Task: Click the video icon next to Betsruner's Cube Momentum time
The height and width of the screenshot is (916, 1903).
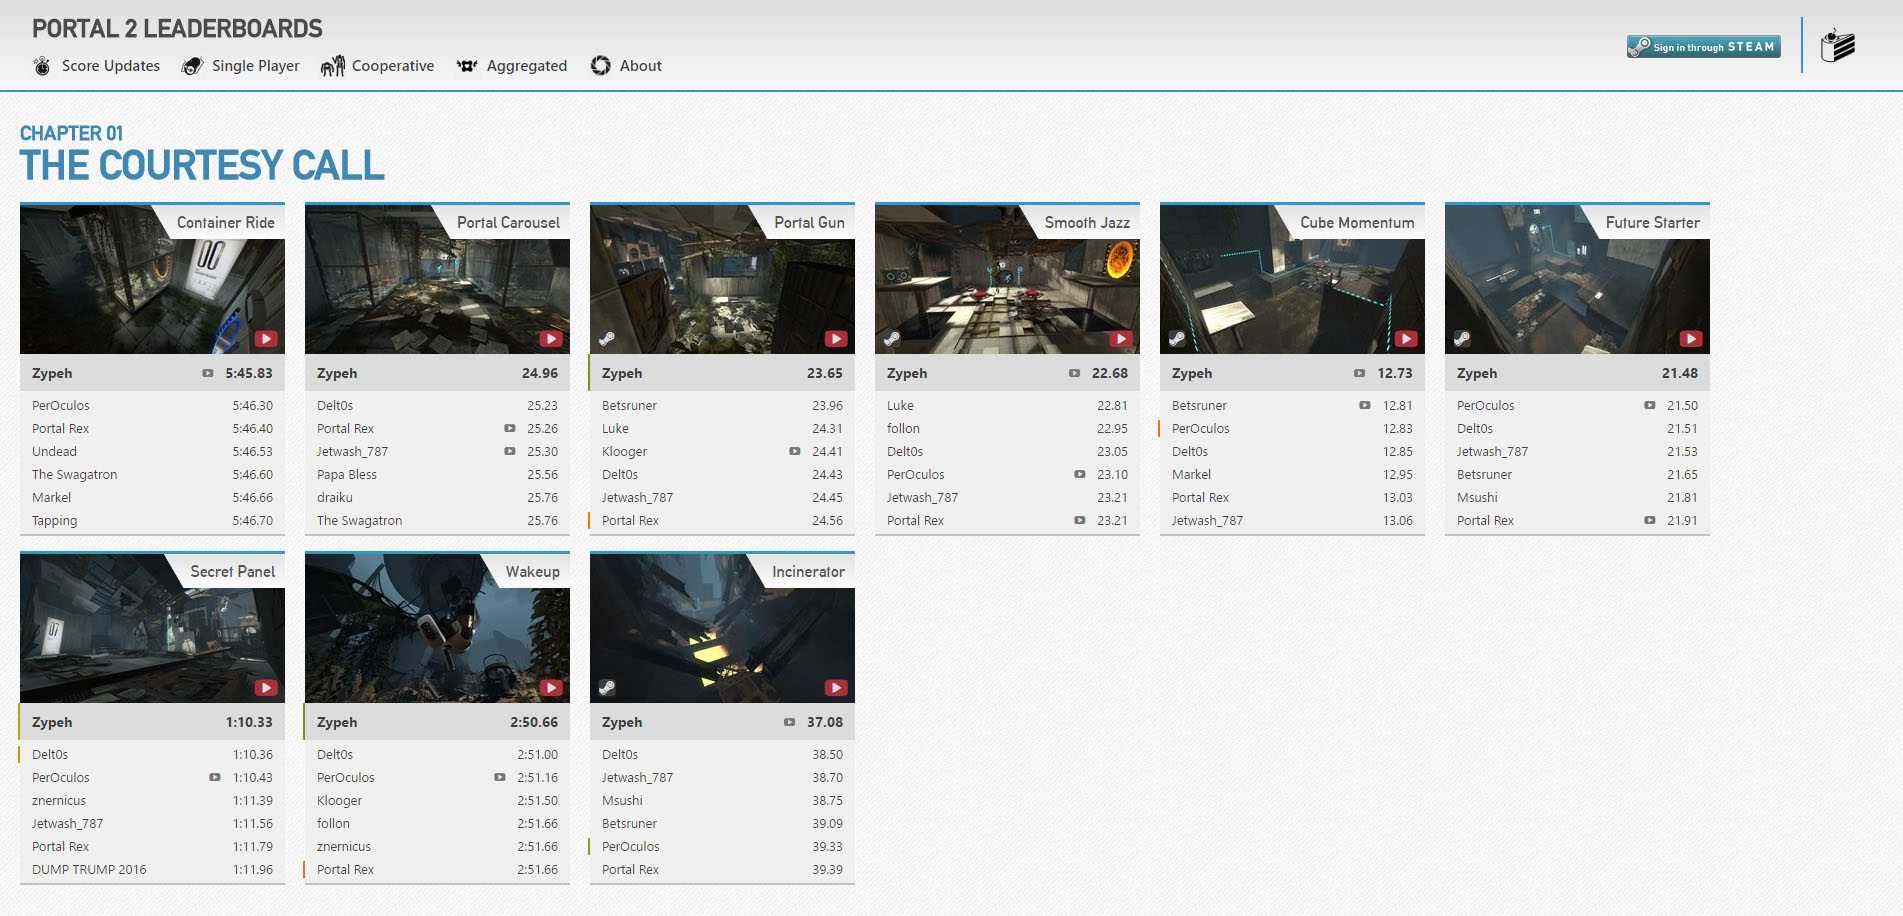Action: coord(1364,405)
